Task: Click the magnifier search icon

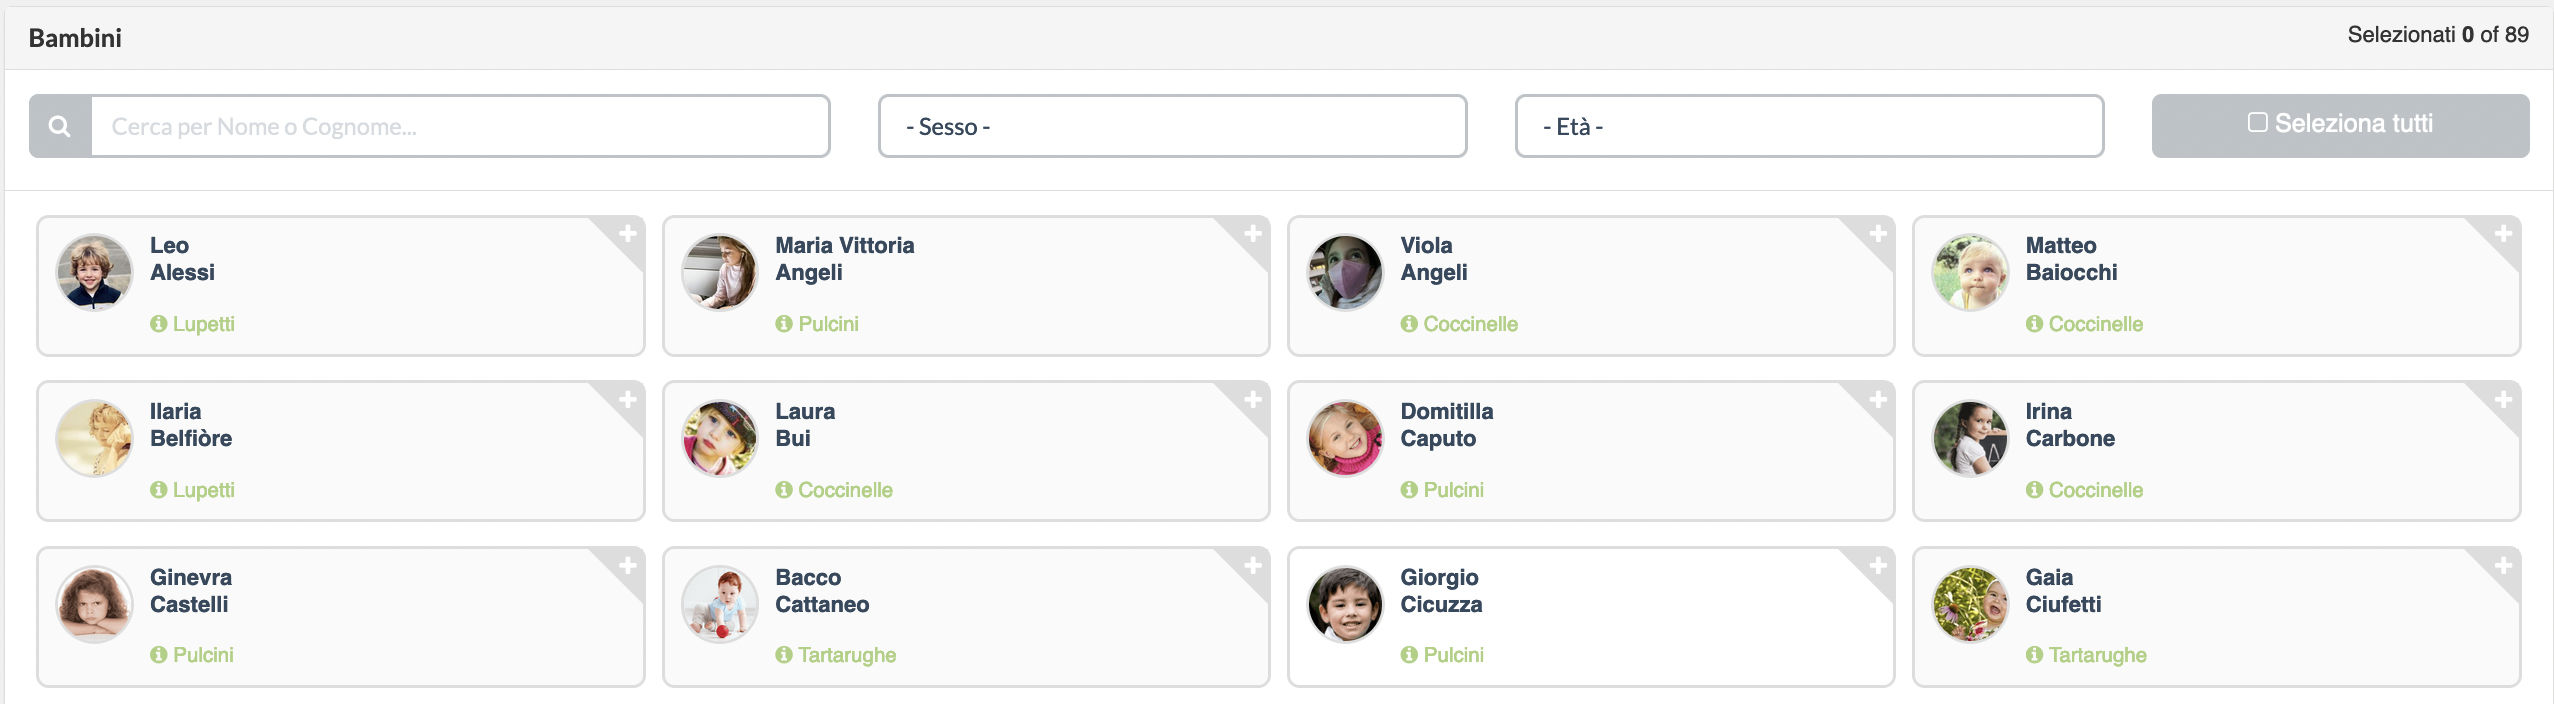Action: pyautogui.click(x=60, y=126)
